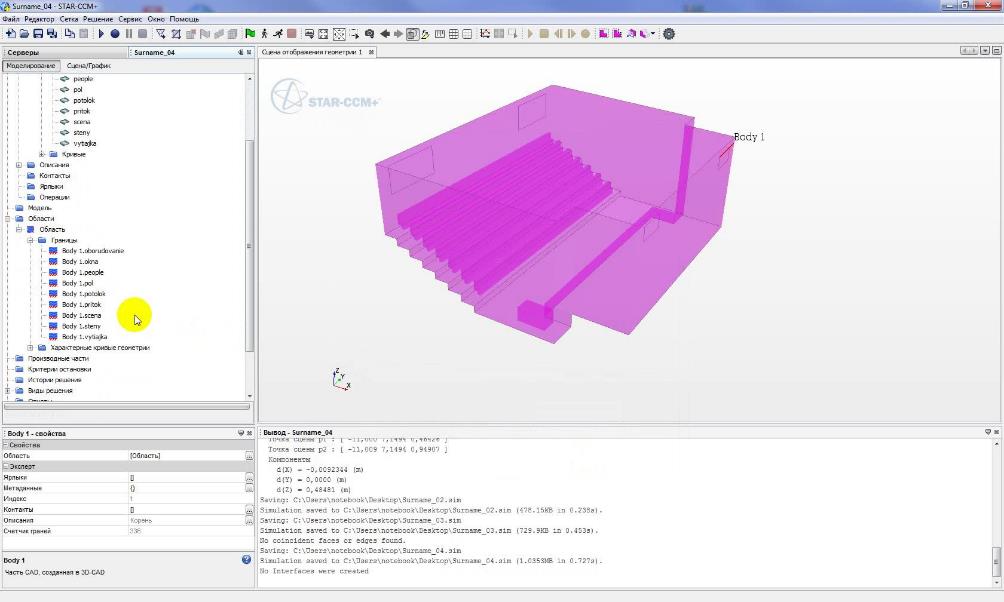Image resolution: width=1004 pixels, height=602 pixels.
Task: Click the running man Run simulation icon
Action: 277,34
